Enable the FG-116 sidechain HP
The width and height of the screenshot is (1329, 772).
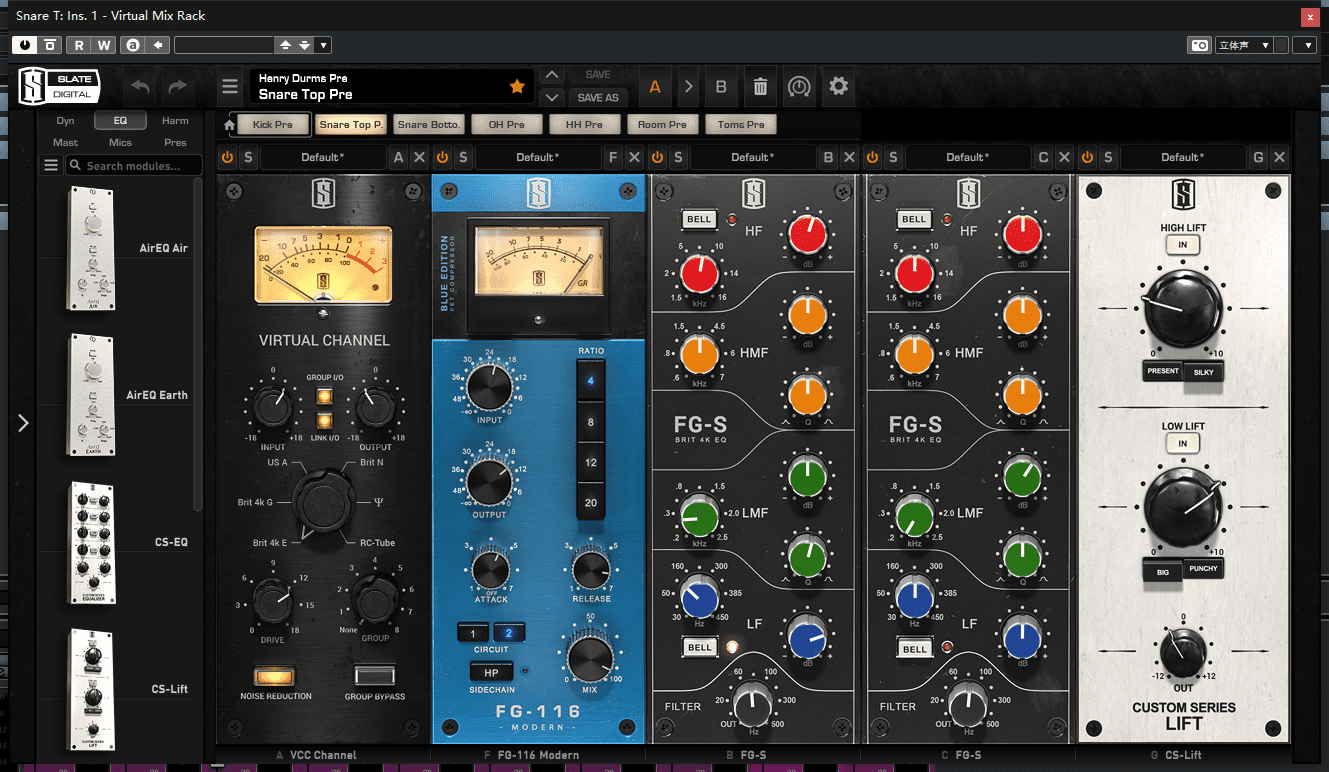(491, 672)
